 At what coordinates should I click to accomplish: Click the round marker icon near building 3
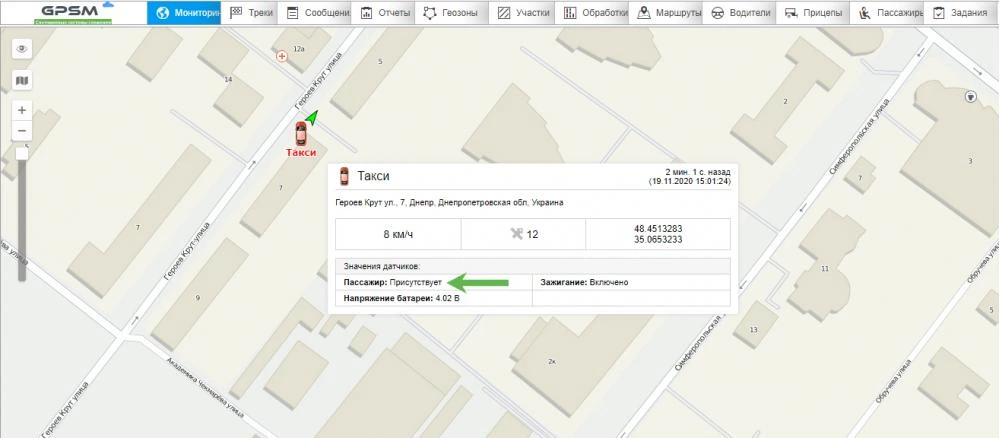[971, 97]
